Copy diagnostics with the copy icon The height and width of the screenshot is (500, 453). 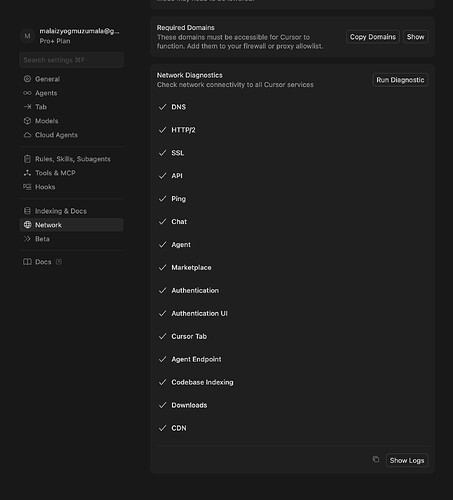point(376,460)
